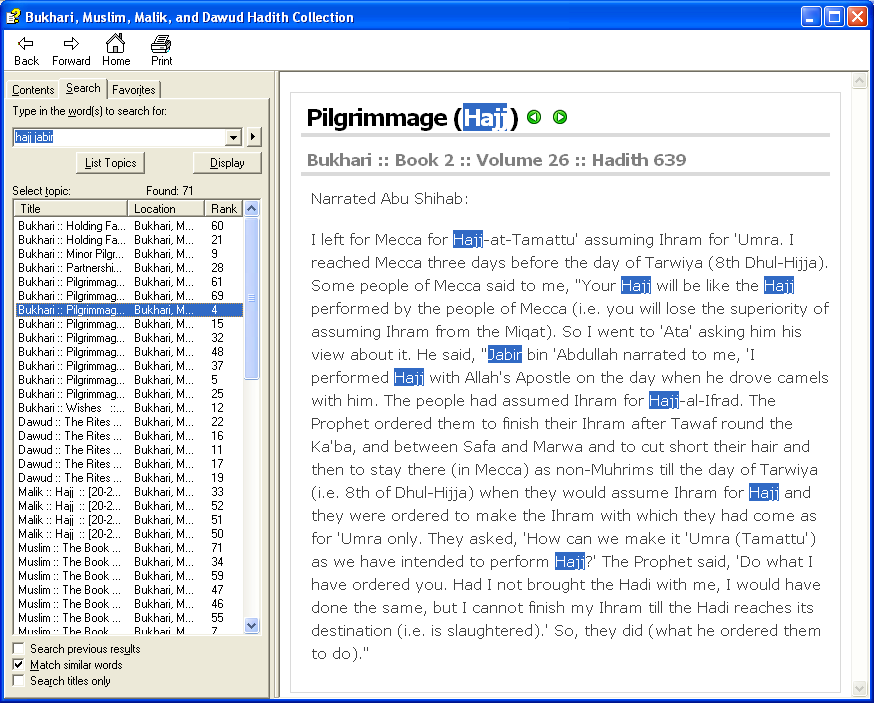Go back with the Back toolbar arrow

click(x=26, y=50)
